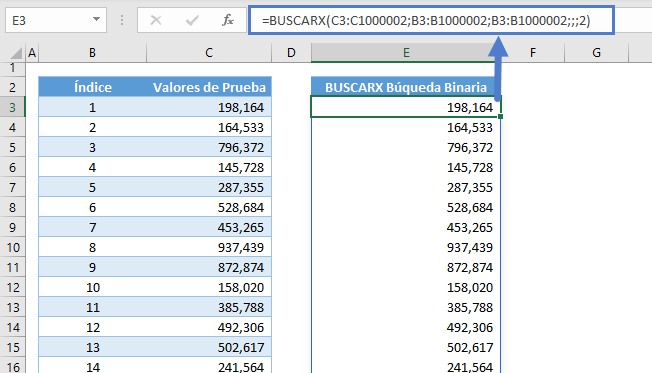
Task: Select row 3 header
Action: point(12,107)
